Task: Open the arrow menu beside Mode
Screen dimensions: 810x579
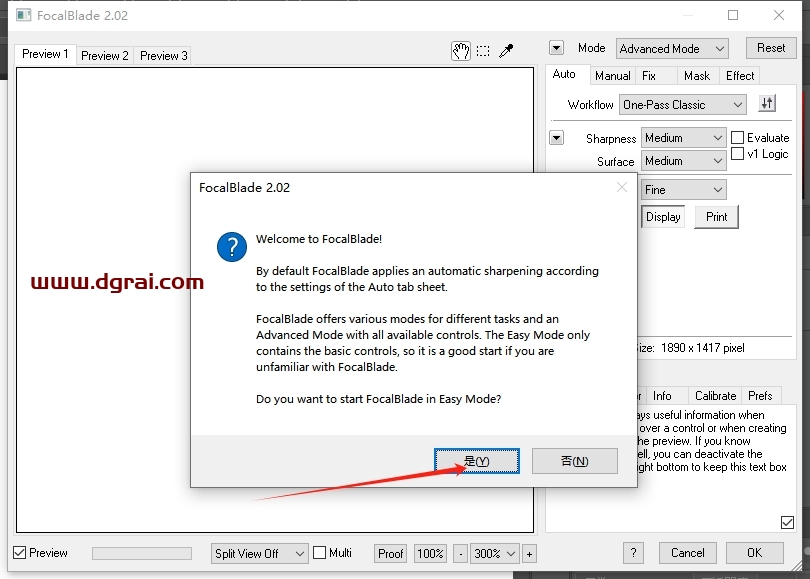Action: pos(556,48)
